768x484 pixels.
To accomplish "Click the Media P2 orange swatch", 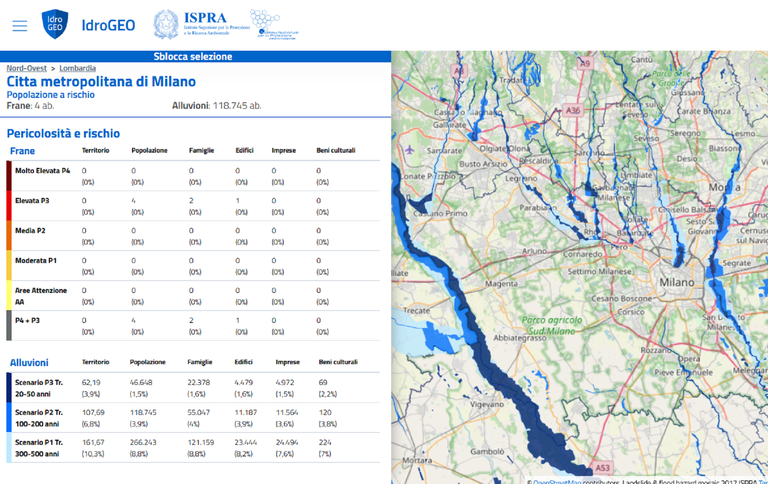I will click(9, 236).
